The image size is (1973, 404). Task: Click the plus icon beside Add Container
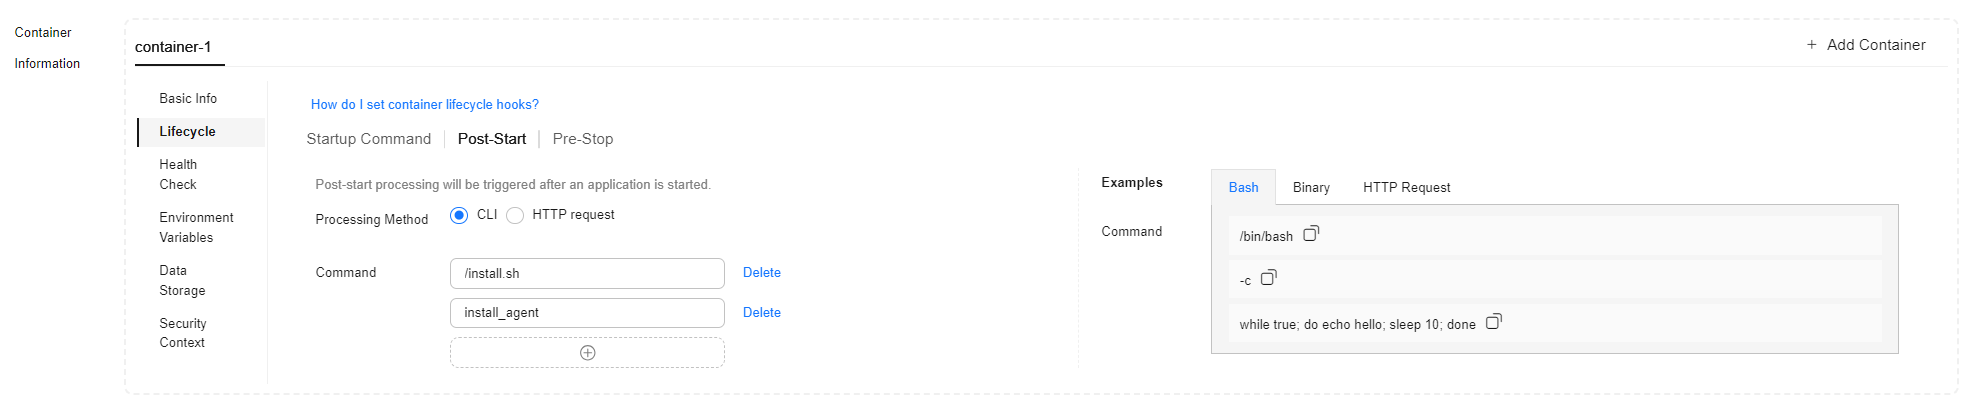click(x=1811, y=45)
